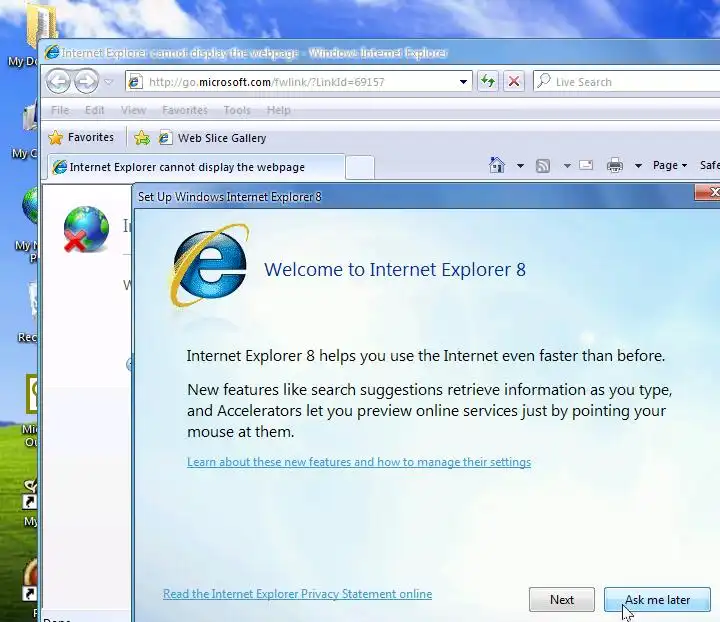
Task: Click the 'Welcome to Internet Explorer 8' heading
Action: click(x=394, y=269)
